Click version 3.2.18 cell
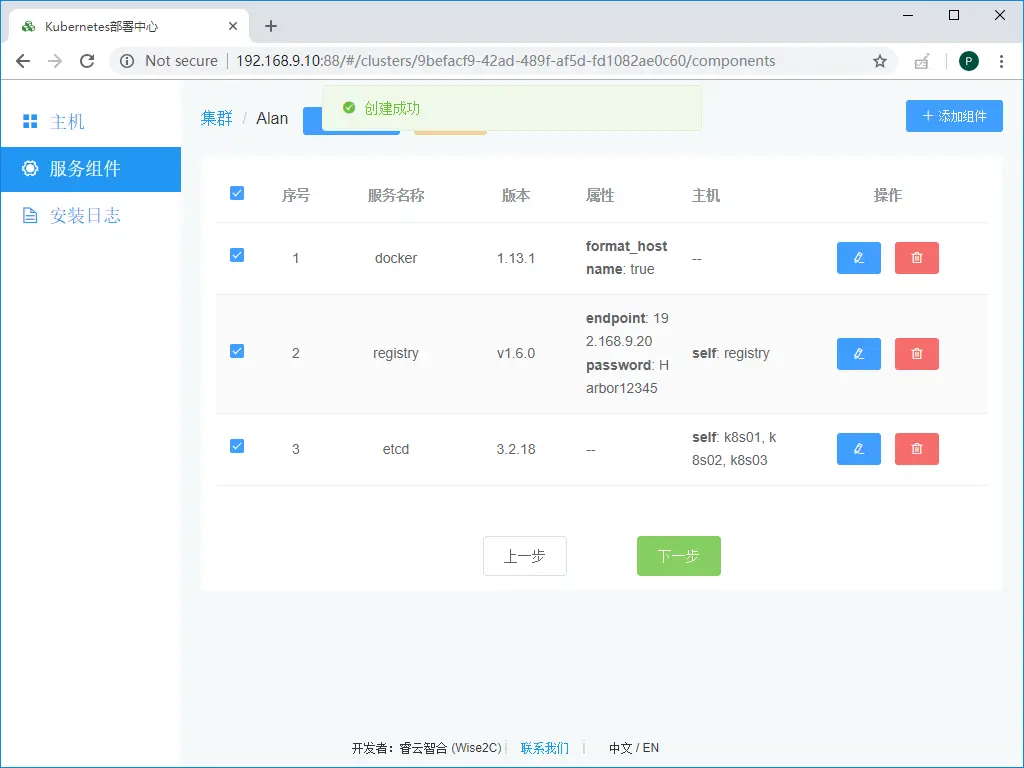The image size is (1024, 768). coord(516,449)
